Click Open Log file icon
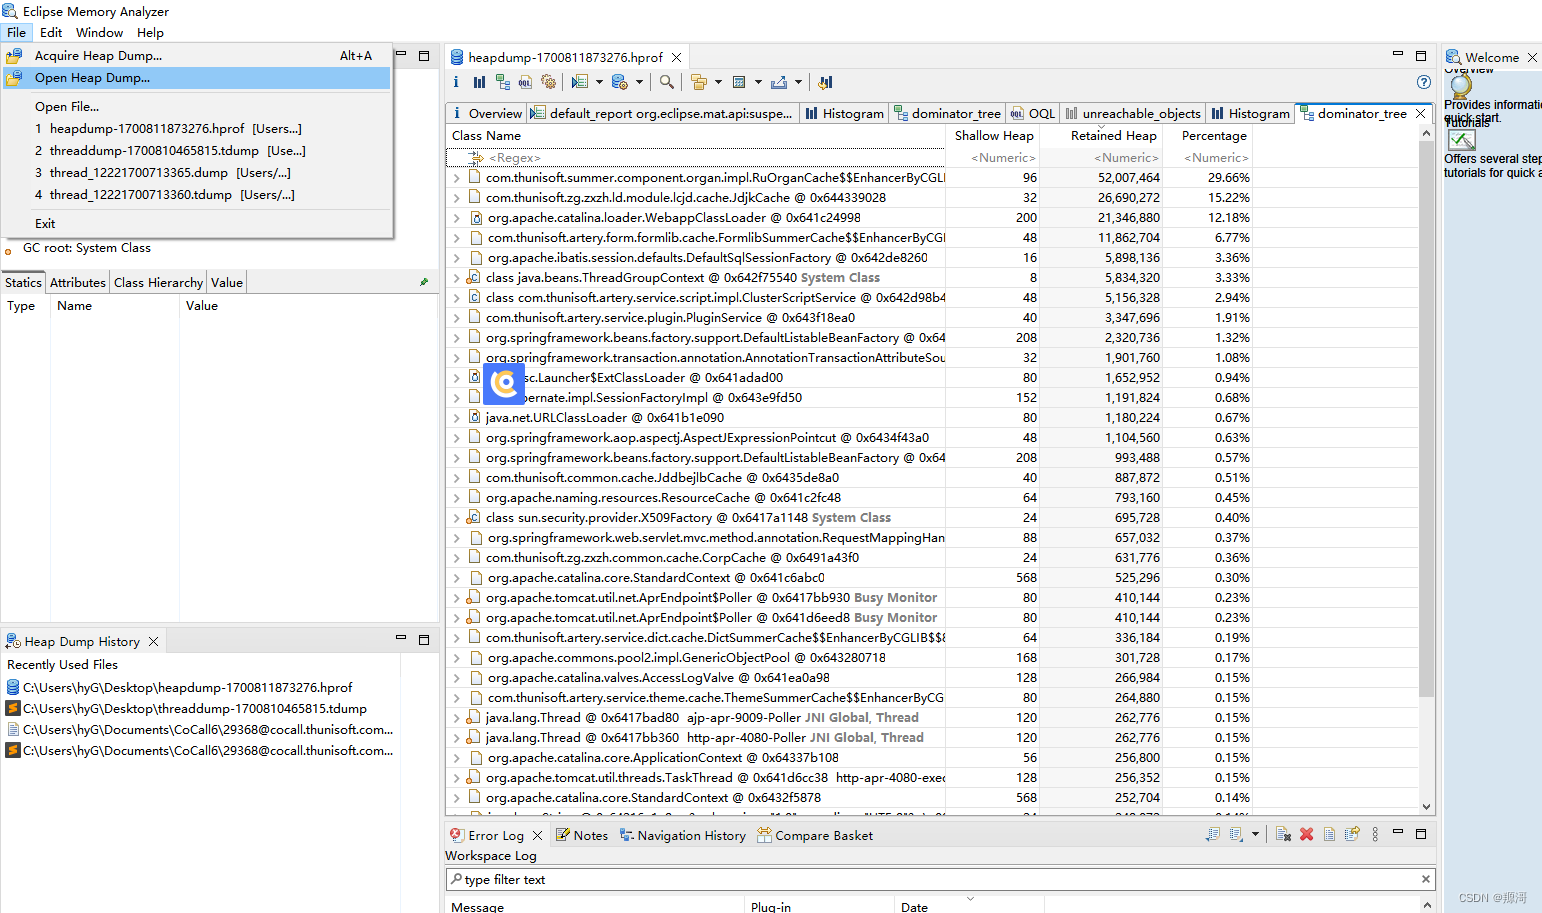Viewport: 1542px width, 913px height. point(1329,834)
